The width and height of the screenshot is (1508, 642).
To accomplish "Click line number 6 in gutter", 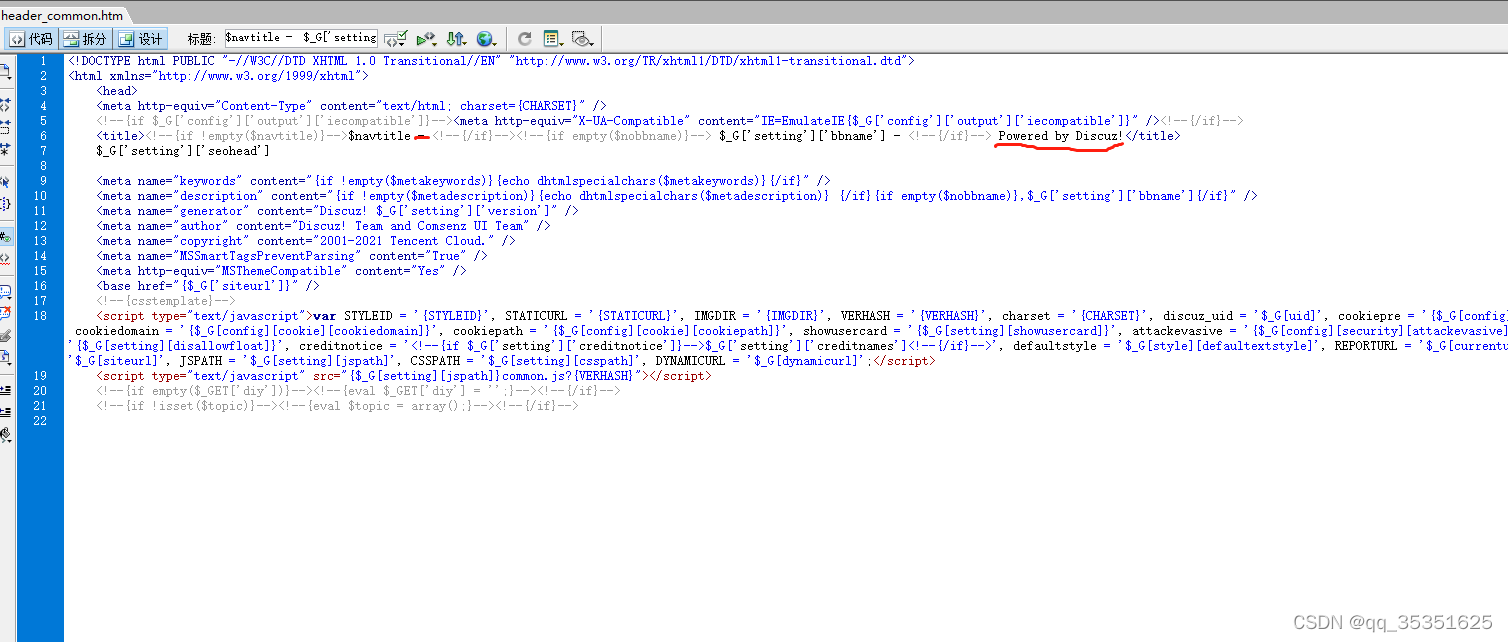I will (x=43, y=136).
